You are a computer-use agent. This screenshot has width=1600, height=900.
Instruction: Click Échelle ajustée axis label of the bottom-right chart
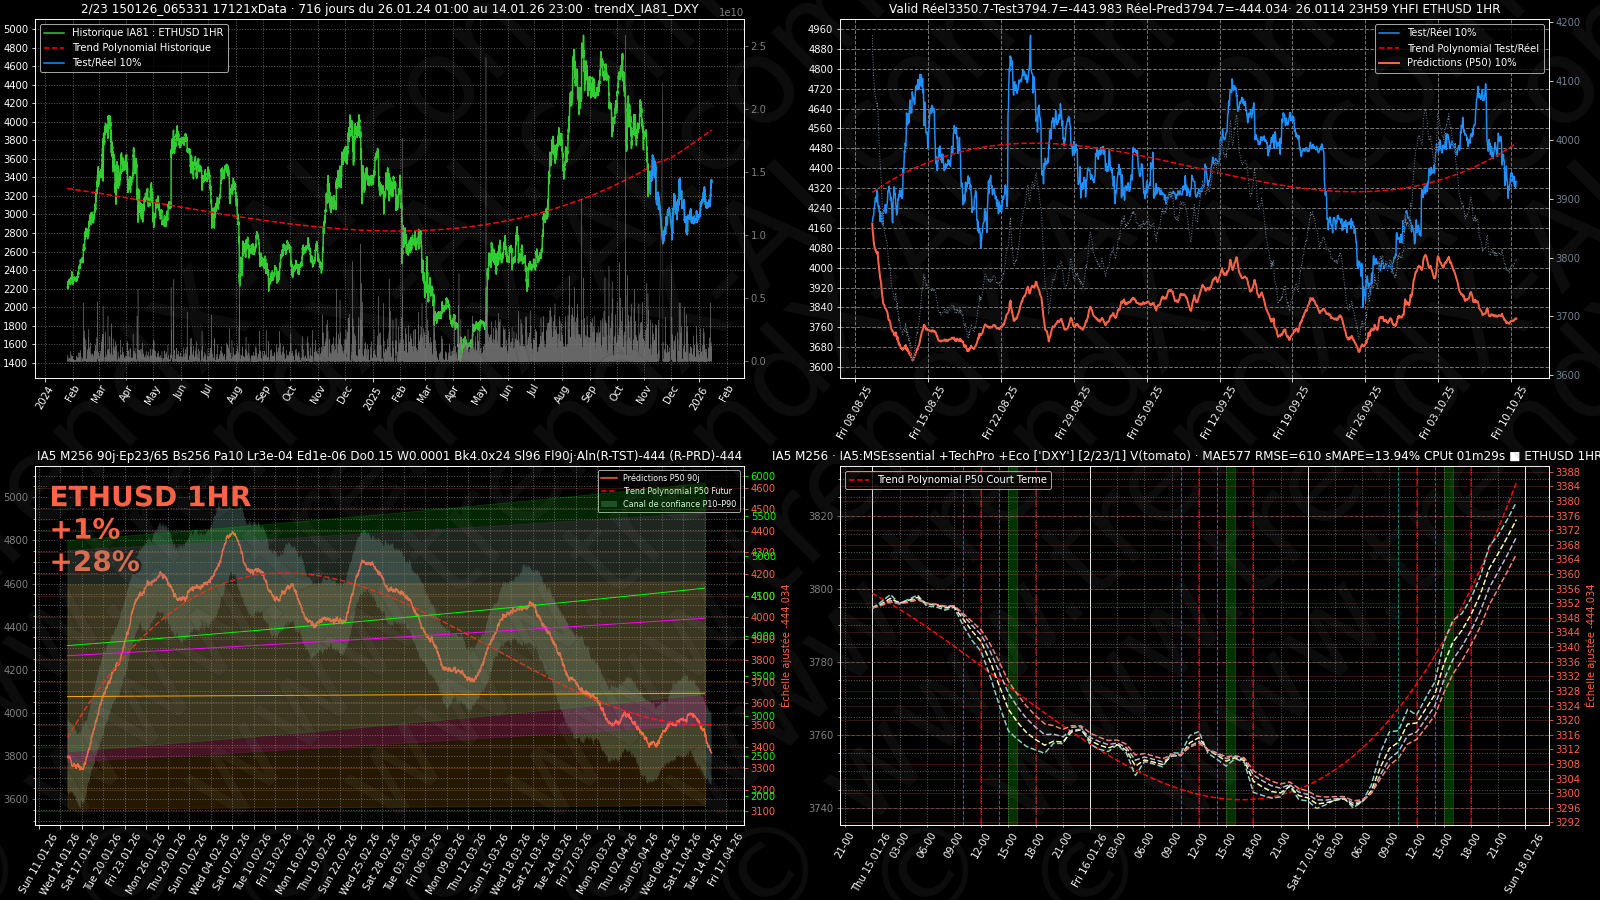pyautogui.click(x=1591, y=646)
